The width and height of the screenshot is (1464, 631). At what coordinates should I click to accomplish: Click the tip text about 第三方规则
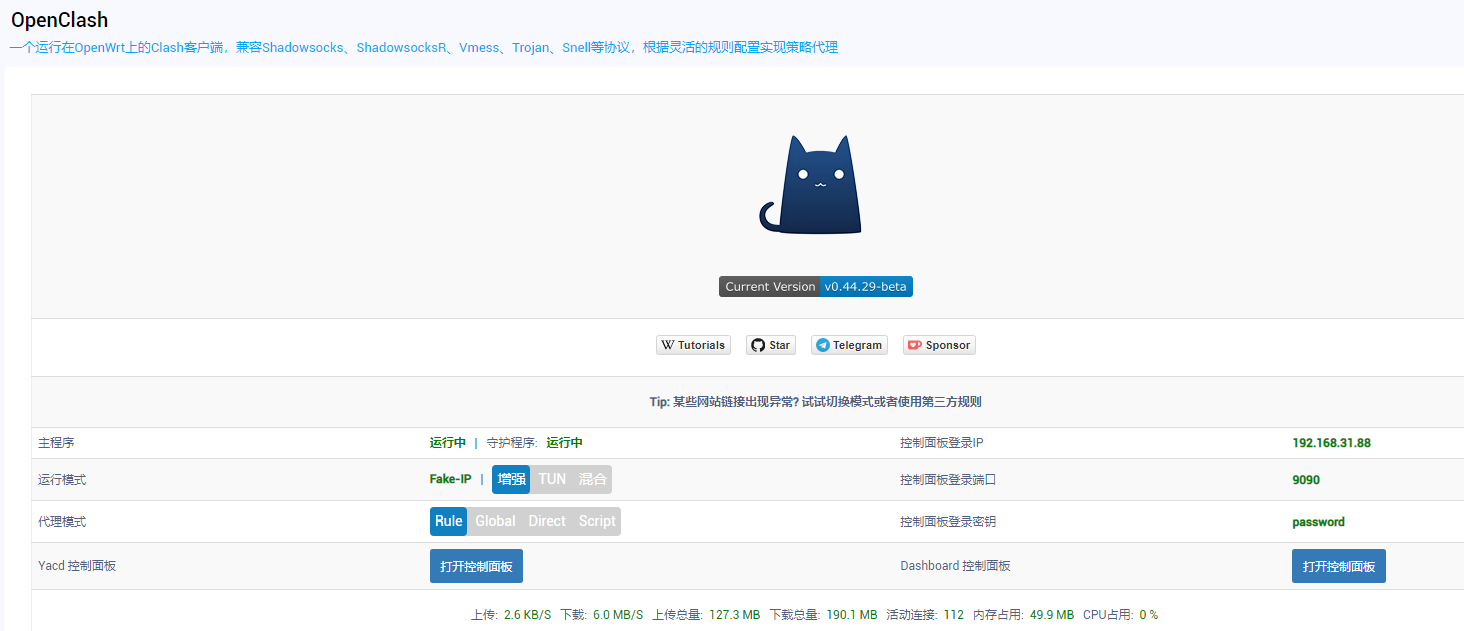coord(815,402)
